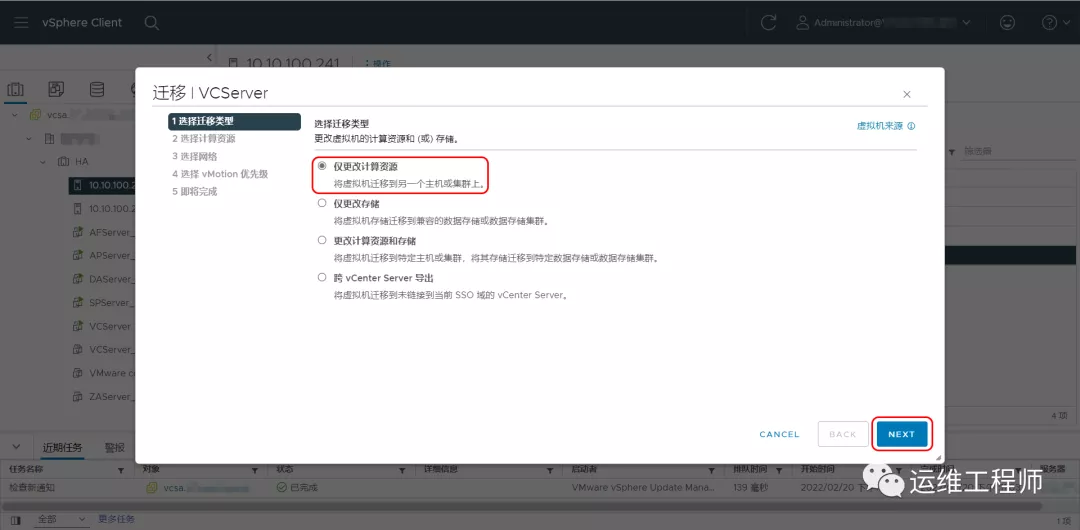The image size is (1080, 530).
Task: Click the CANCEL button
Action: pyautogui.click(x=779, y=434)
